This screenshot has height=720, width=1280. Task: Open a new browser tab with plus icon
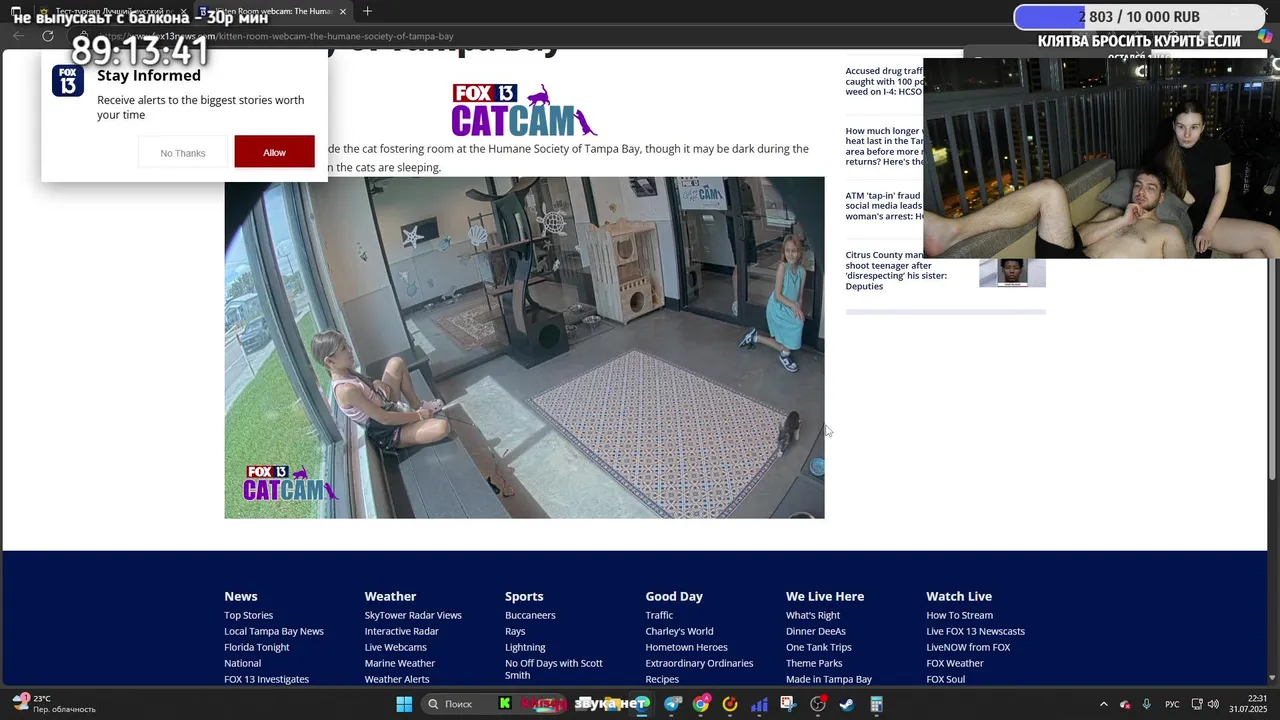point(367,11)
